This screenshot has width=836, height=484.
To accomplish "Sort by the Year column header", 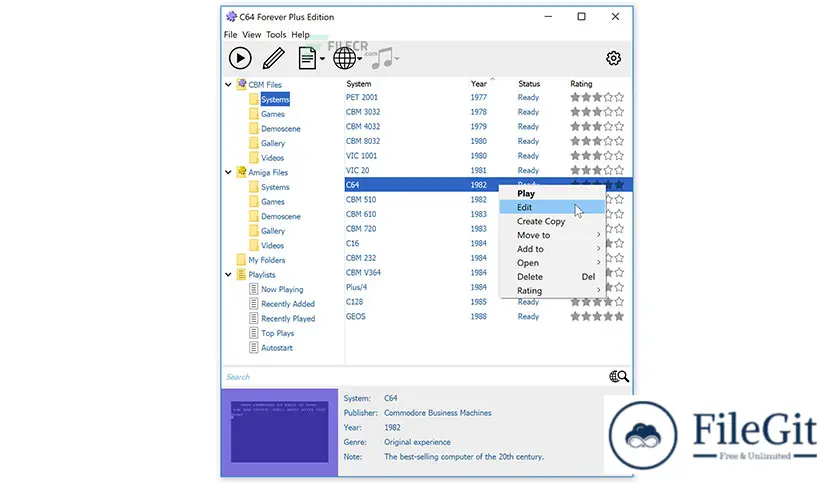I will pyautogui.click(x=479, y=84).
